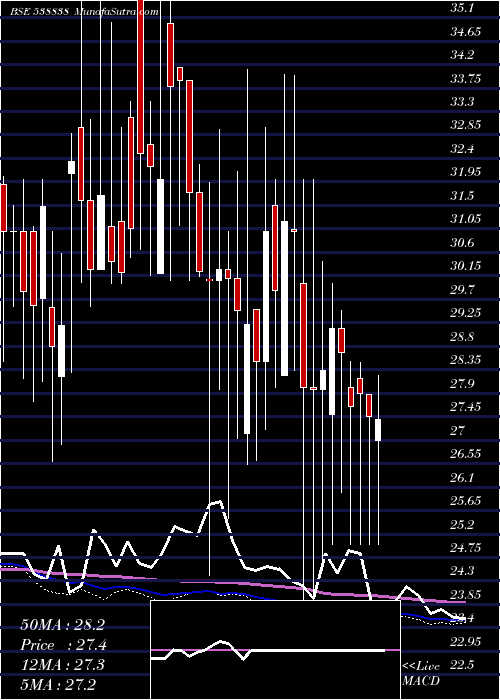Click the 30.6 price axis label
This screenshot has height=700, width=500.
point(463,243)
